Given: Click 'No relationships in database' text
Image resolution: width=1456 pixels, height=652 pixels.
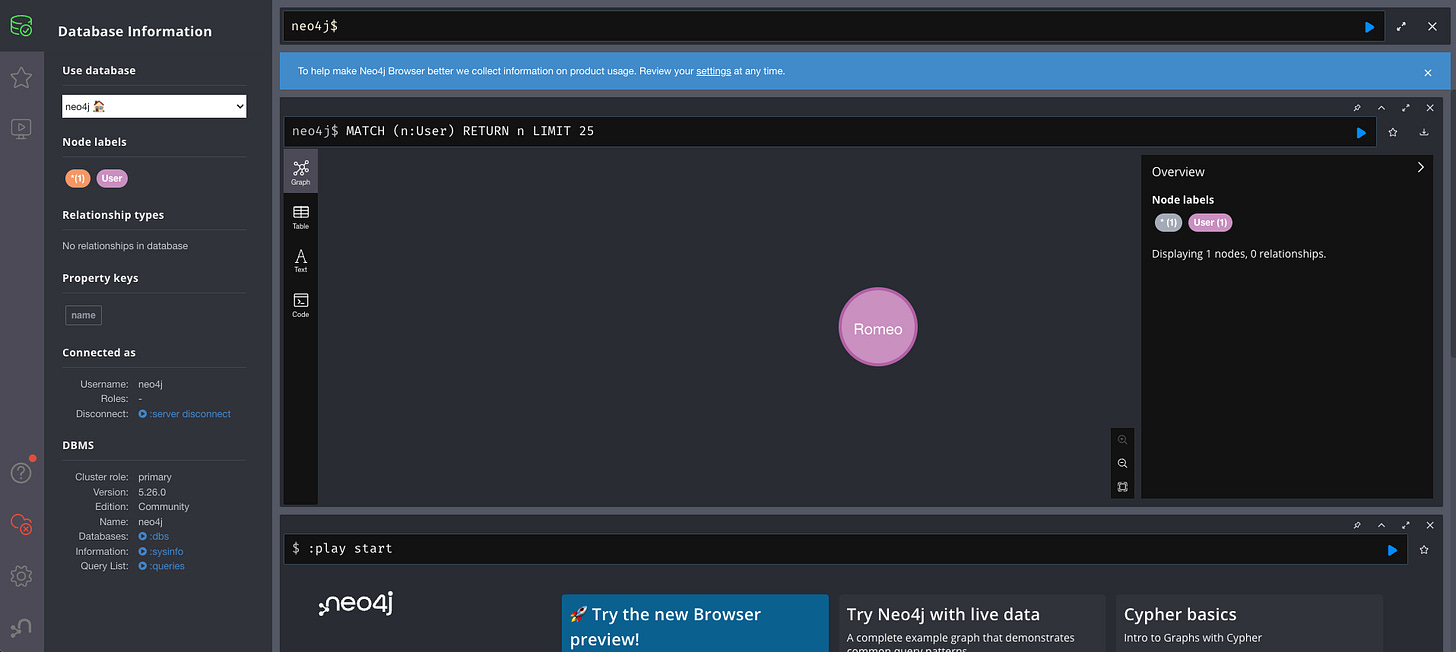Looking at the screenshot, I should tap(125, 246).
